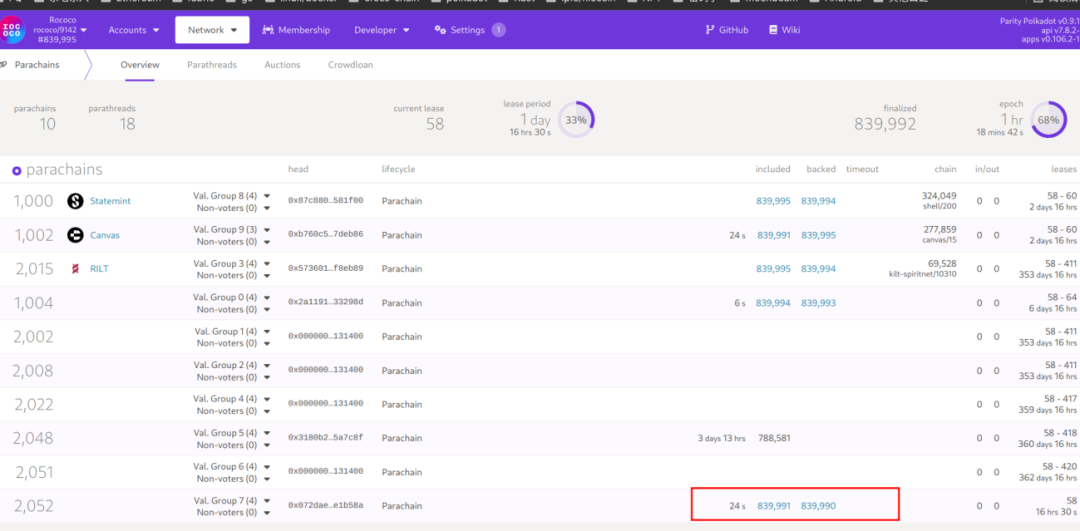Screen dimensions: 1080x531
Task: Click the Settings gears icon
Action: (440, 30)
